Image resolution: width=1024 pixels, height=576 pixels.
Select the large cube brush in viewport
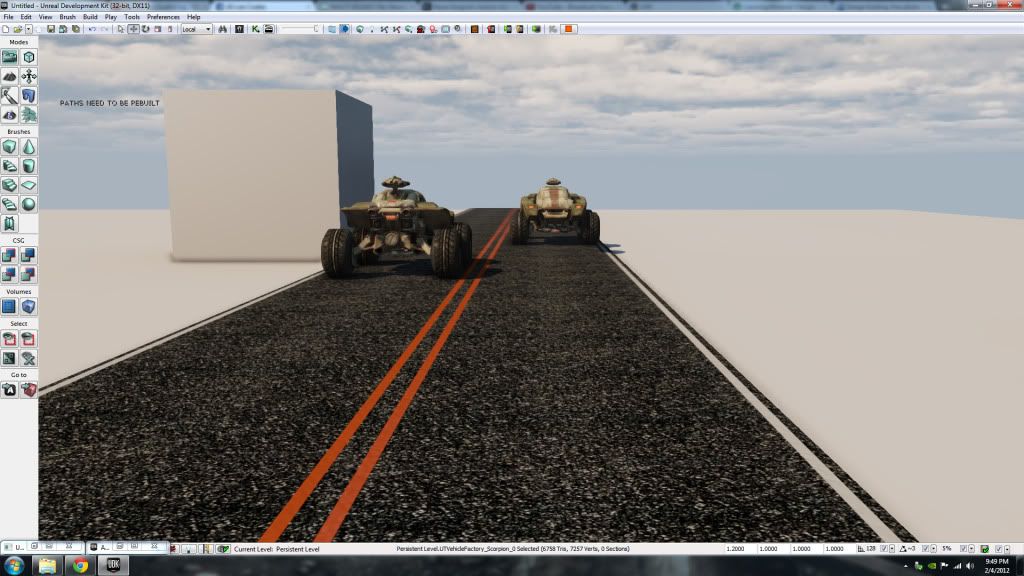click(x=268, y=175)
